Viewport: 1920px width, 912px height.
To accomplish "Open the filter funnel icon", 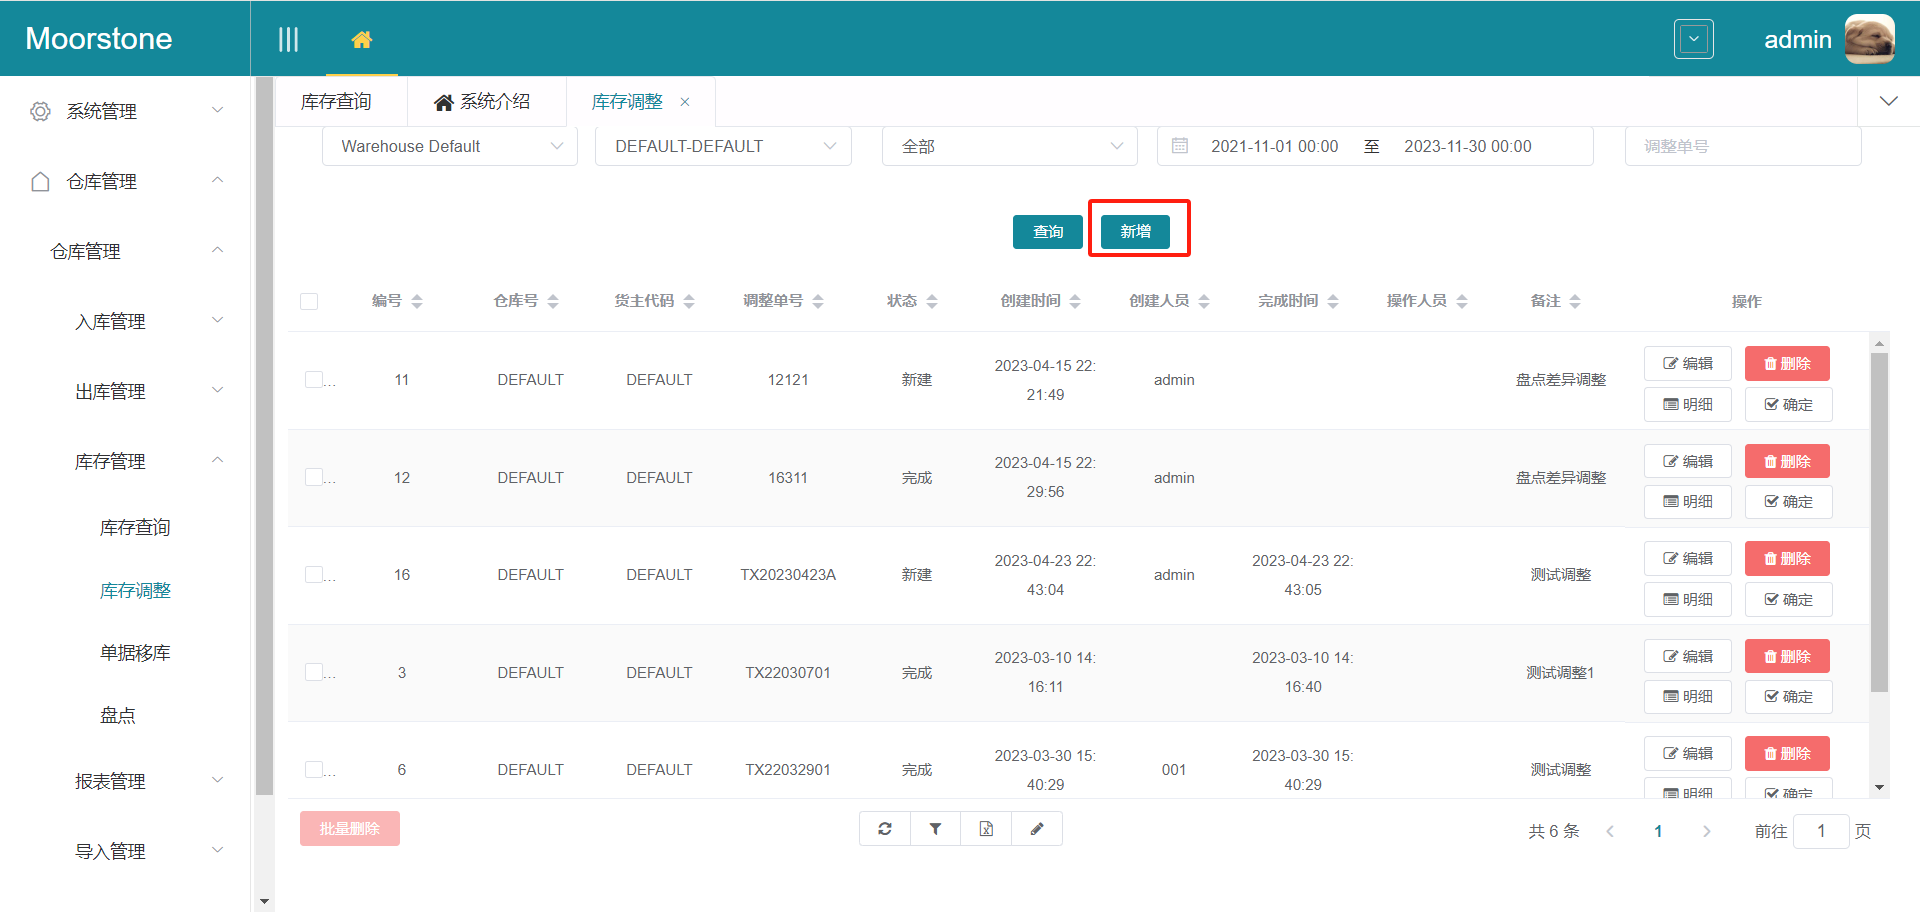I will coord(935,829).
